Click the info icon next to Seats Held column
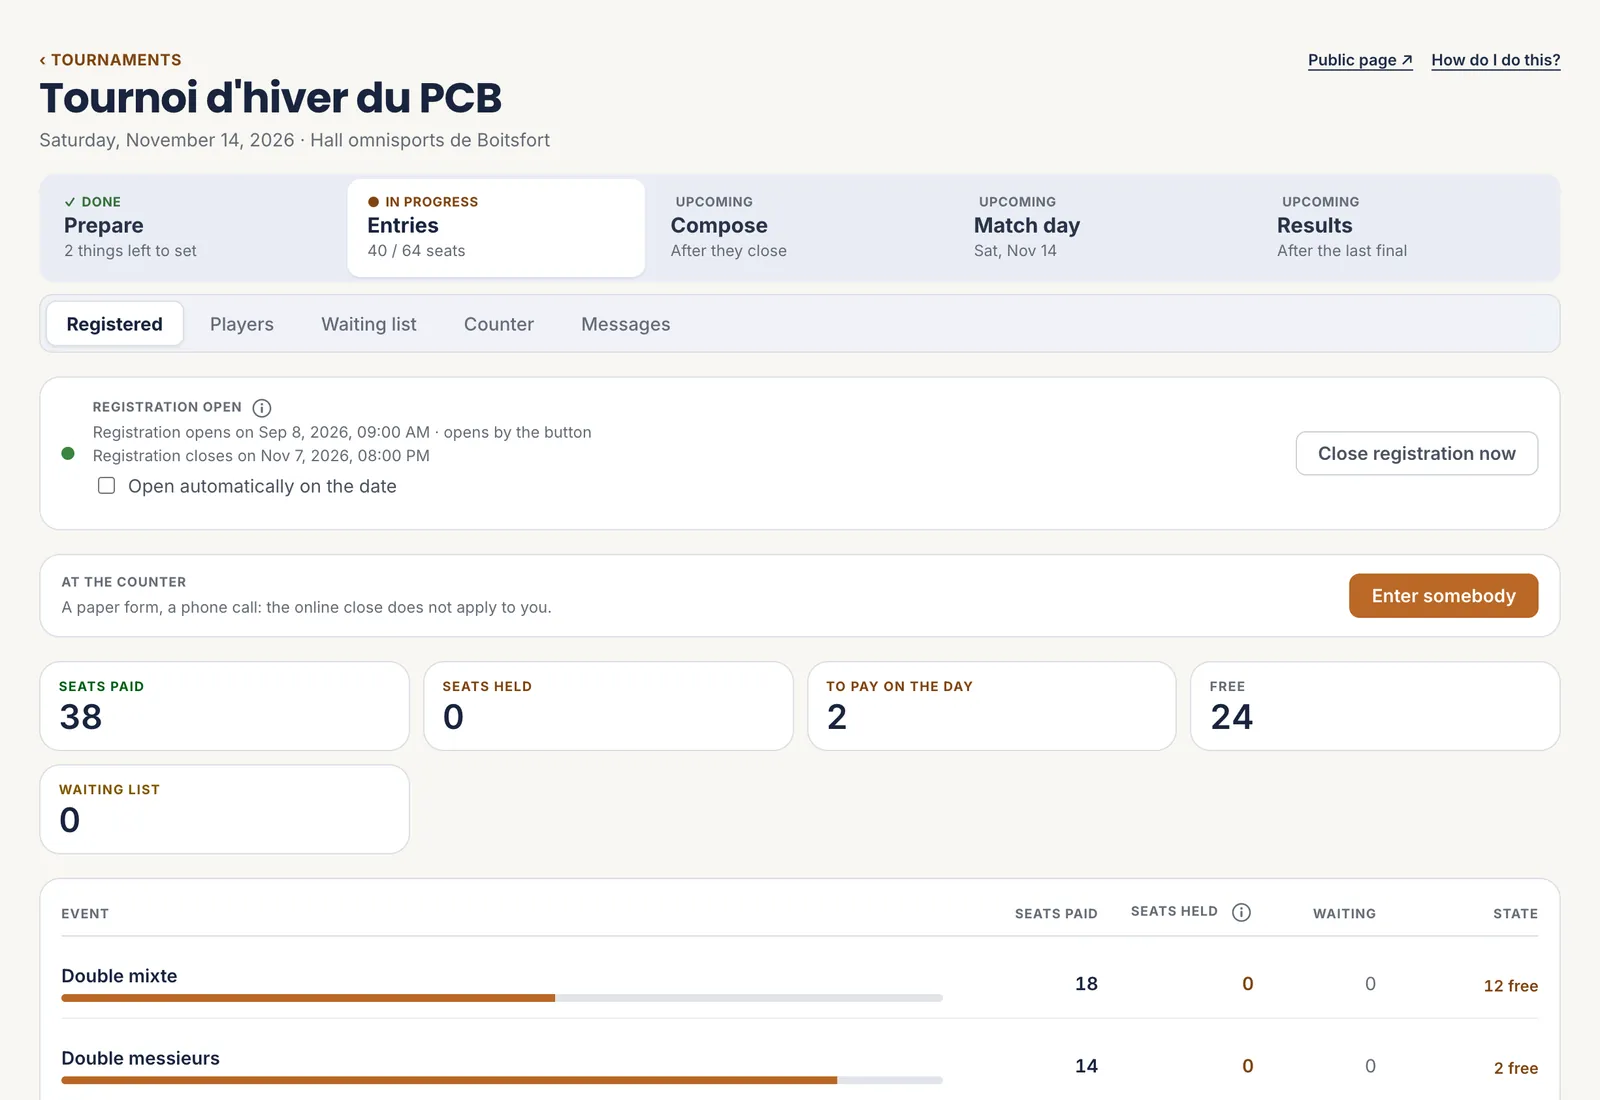Image resolution: width=1600 pixels, height=1100 pixels. [1241, 912]
